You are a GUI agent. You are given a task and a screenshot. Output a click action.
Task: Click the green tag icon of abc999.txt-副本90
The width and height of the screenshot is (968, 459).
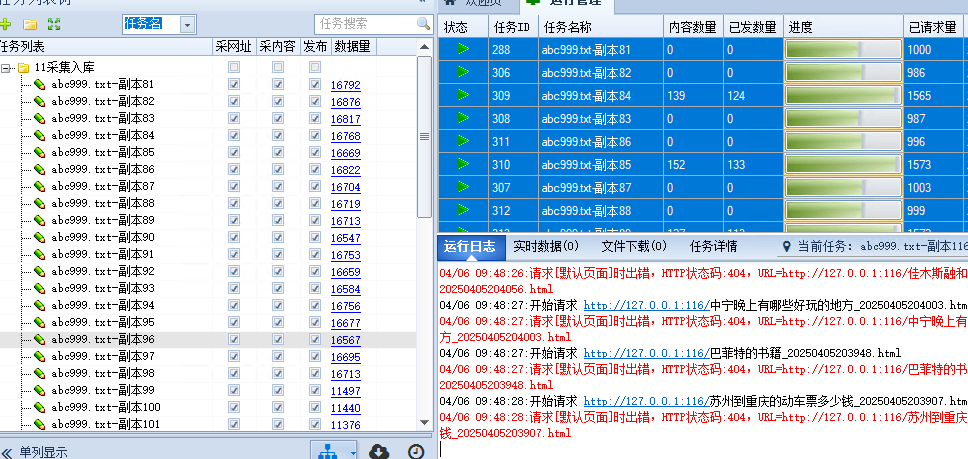tap(40, 238)
